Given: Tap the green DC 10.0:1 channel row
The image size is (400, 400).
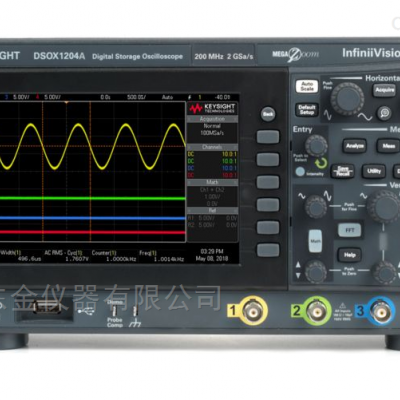Looking at the screenshot, I should tap(212, 161).
